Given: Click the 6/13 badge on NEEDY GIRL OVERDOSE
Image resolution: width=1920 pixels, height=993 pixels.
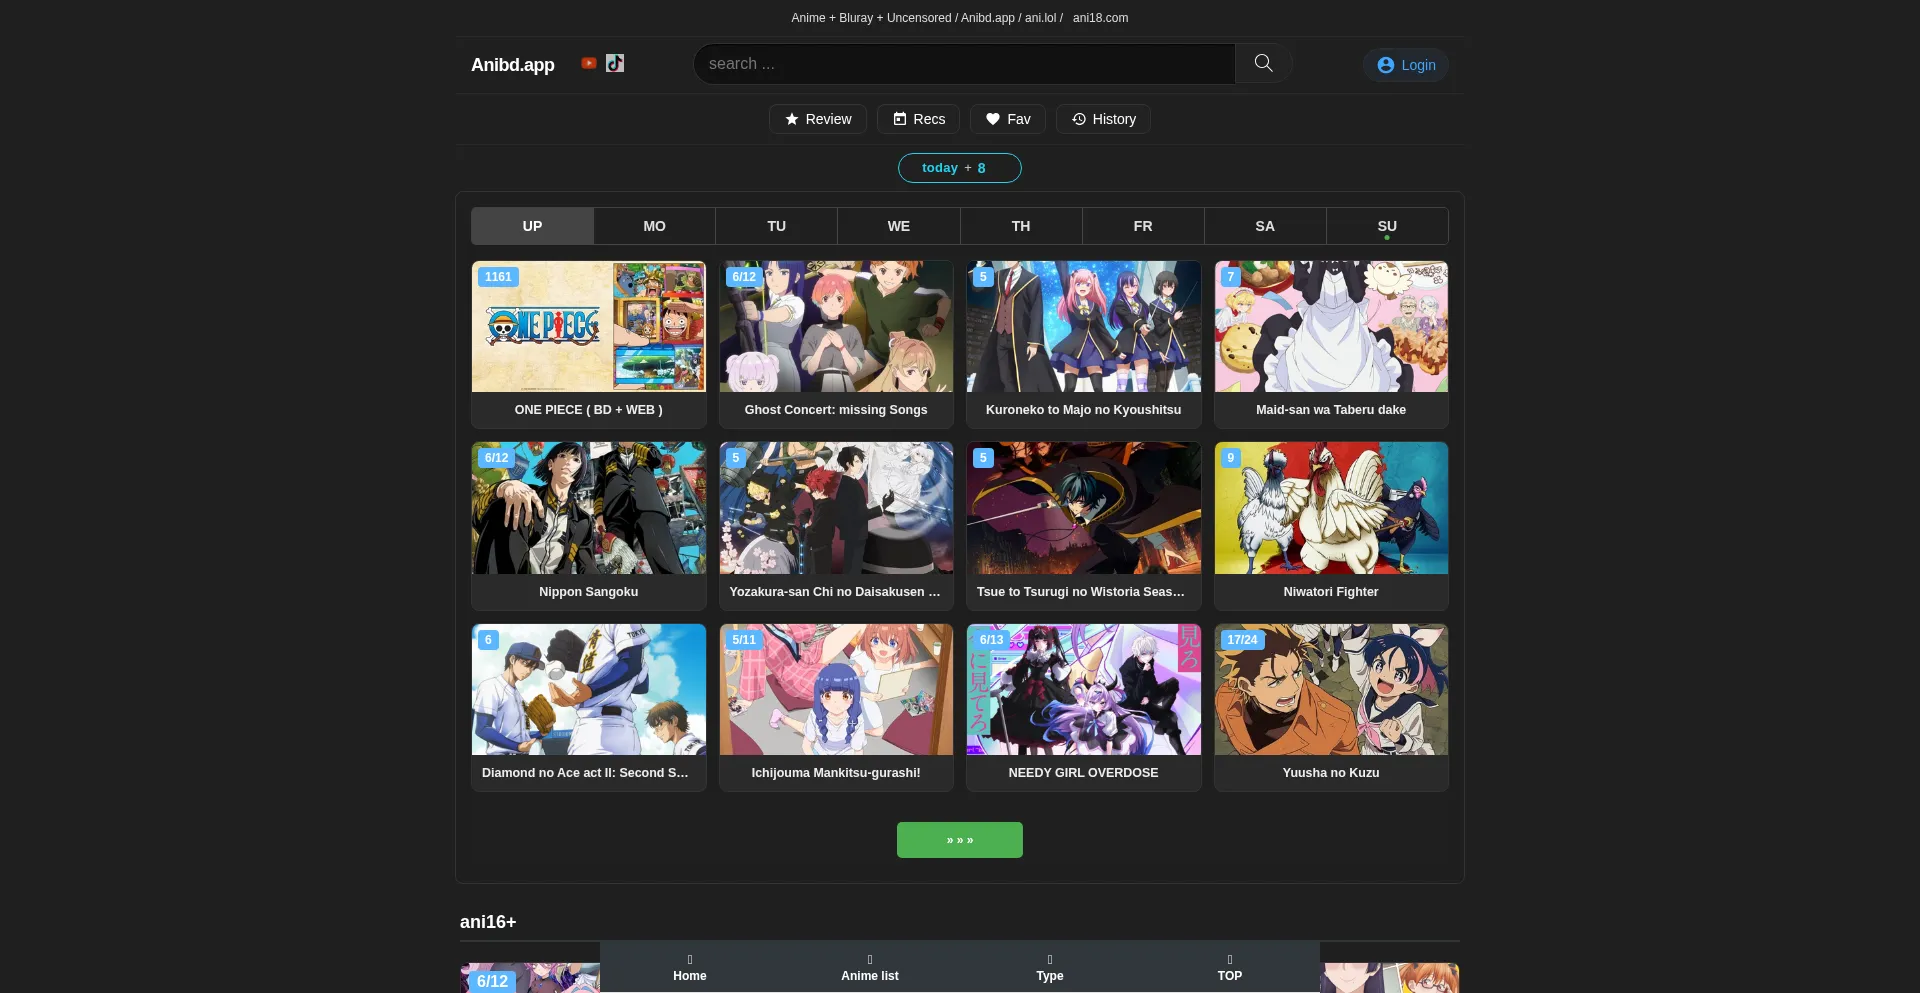Looking at the screenshot, I should pos(991,640).
